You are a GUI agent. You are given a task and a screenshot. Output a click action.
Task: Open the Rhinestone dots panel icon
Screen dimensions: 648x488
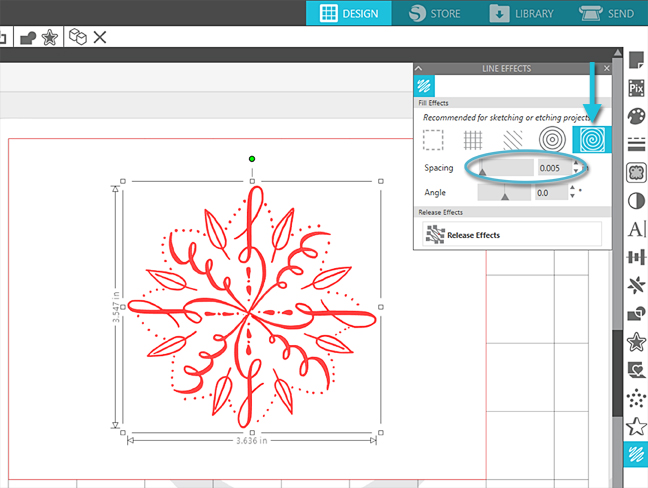(x=636, y=398)
